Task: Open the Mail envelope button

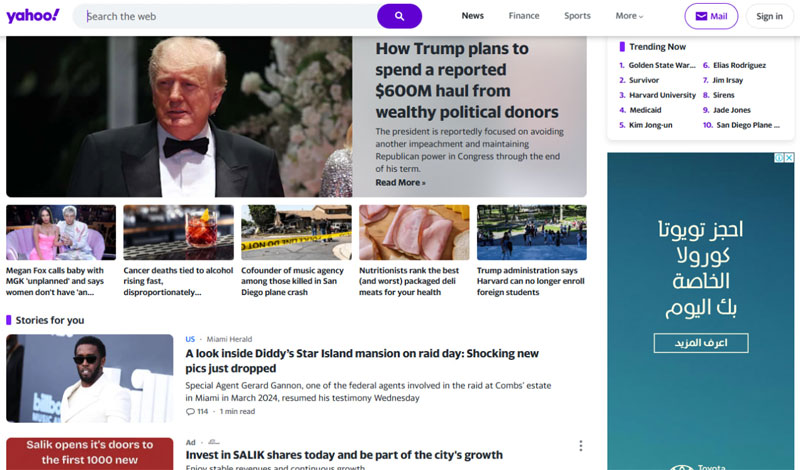Action: [711, 16]
